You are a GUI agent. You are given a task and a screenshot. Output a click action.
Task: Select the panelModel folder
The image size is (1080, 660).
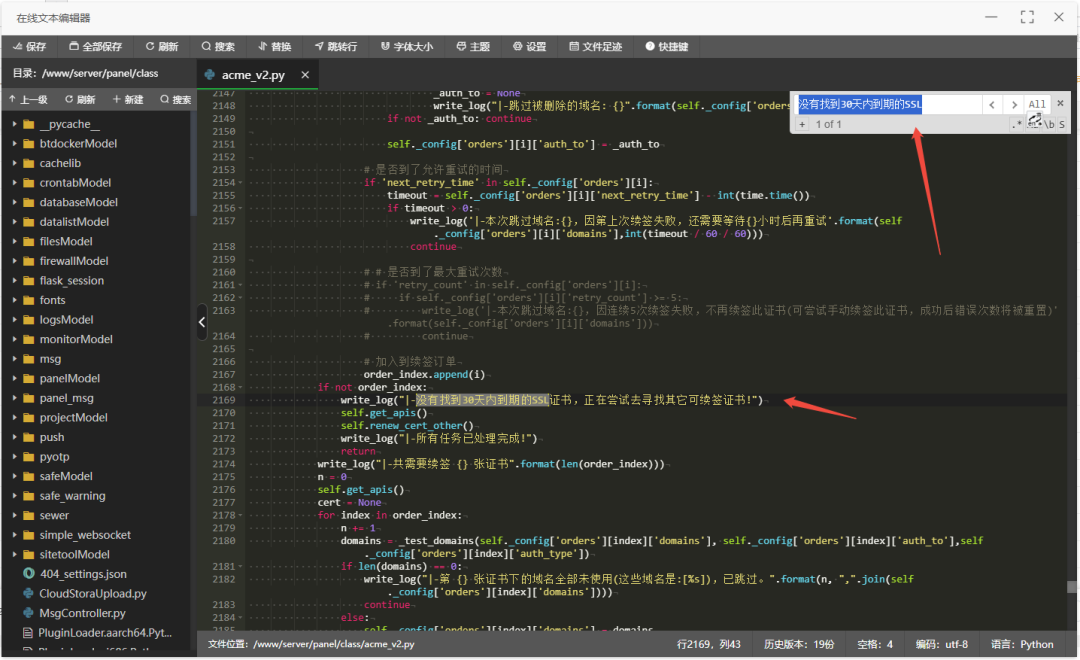click(x=70, y=378)
